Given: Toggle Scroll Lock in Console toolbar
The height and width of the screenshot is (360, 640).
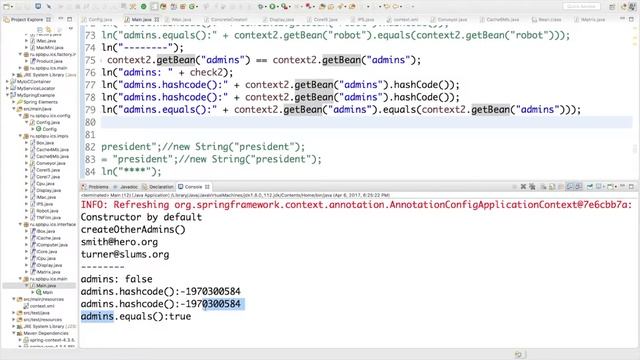Looking at the screenshot, I should 552,187.
